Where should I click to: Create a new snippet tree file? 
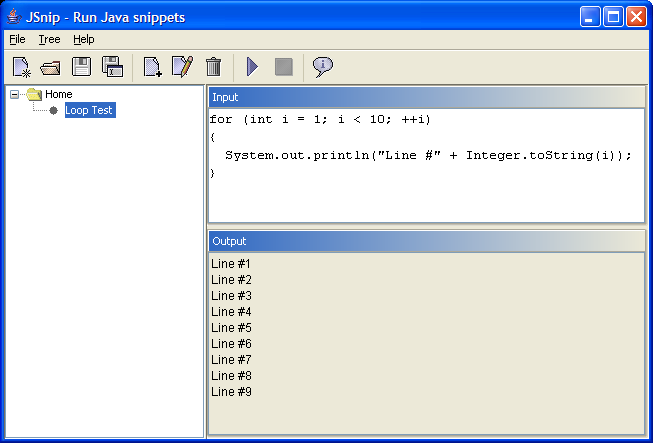point(21,67)
